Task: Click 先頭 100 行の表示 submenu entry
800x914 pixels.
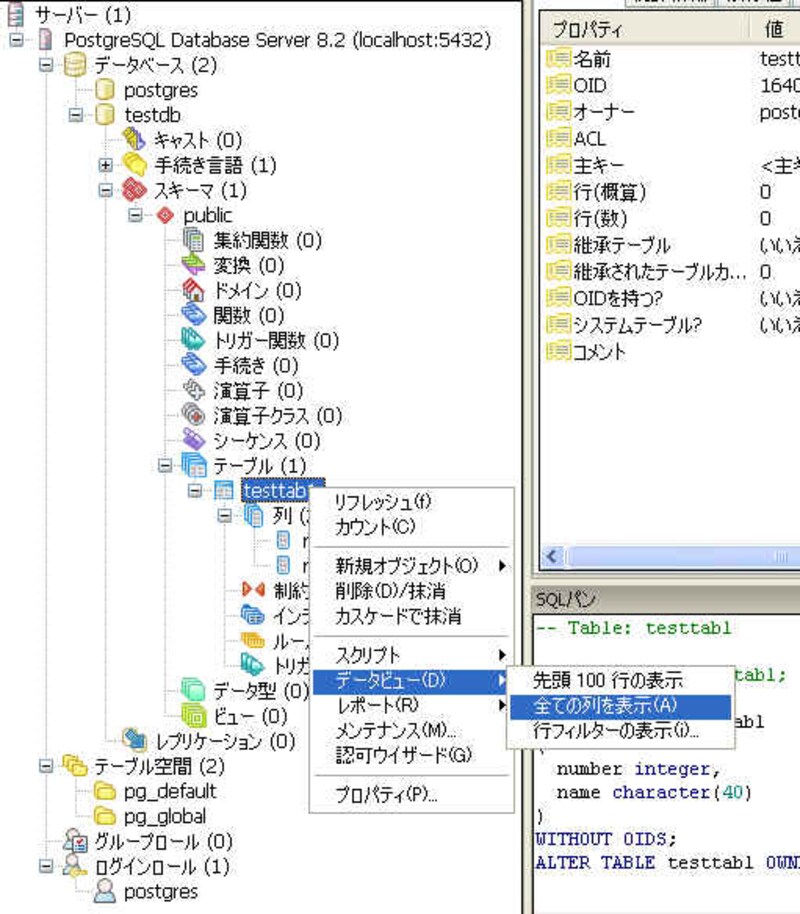Action: 608,681
